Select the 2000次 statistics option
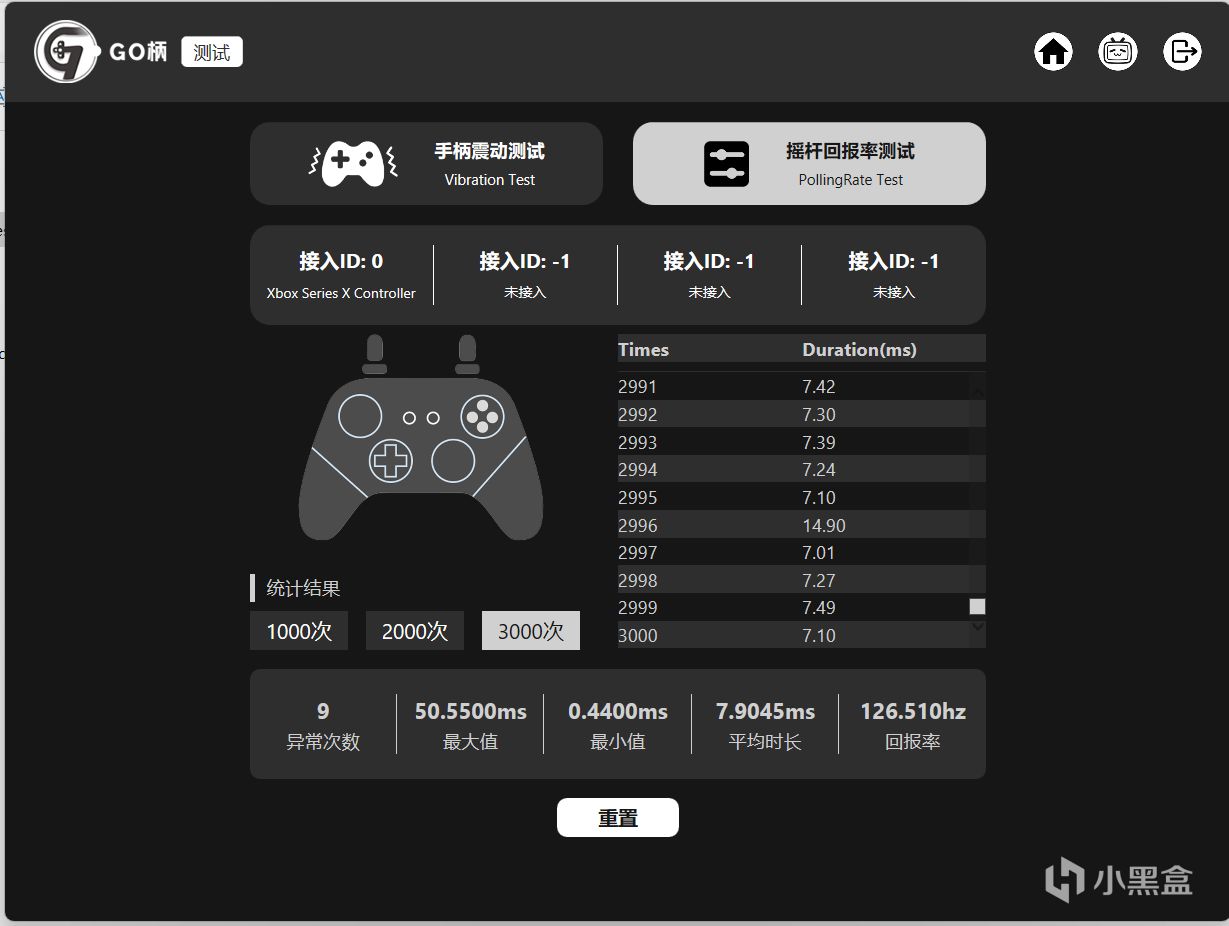The width and height of the screenshot is (1229, 926). click(x=415, y=631)
